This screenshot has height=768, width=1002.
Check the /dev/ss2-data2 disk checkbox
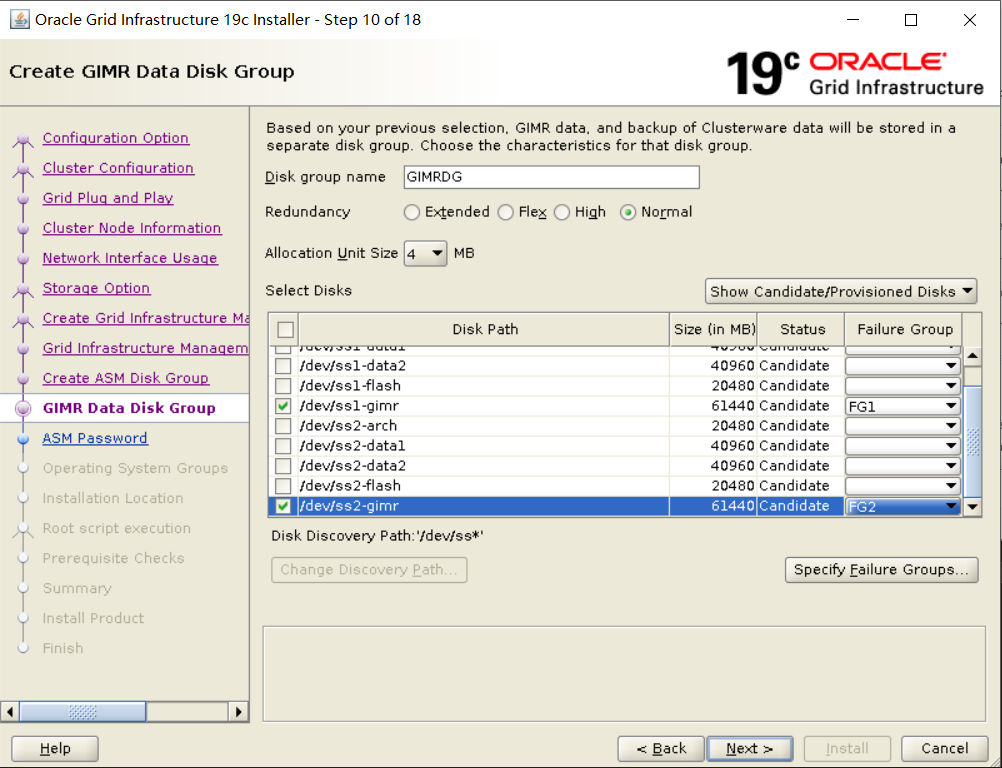(282, 466)
